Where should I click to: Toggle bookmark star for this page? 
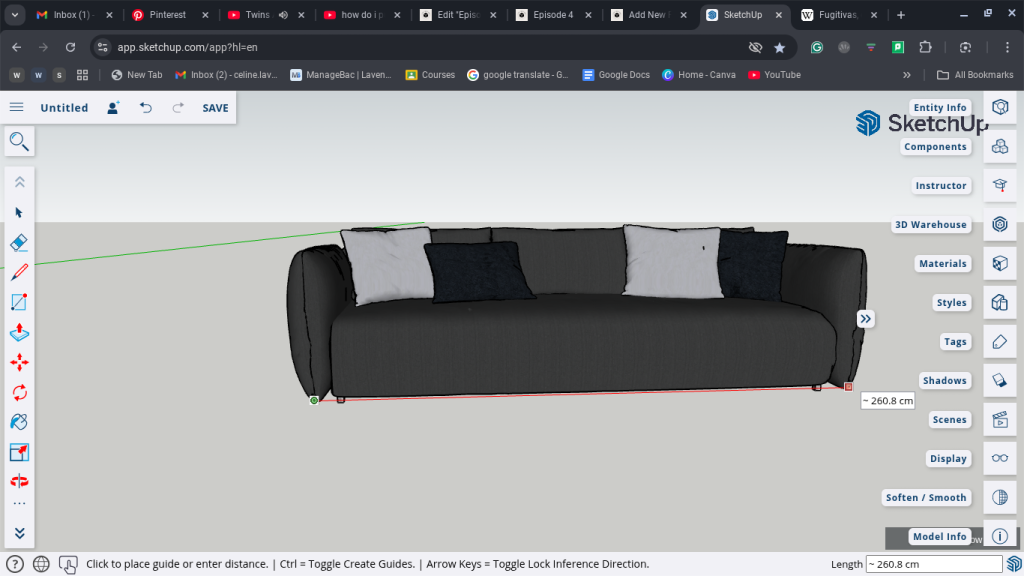pyautogui.click(x=779, y=47)
